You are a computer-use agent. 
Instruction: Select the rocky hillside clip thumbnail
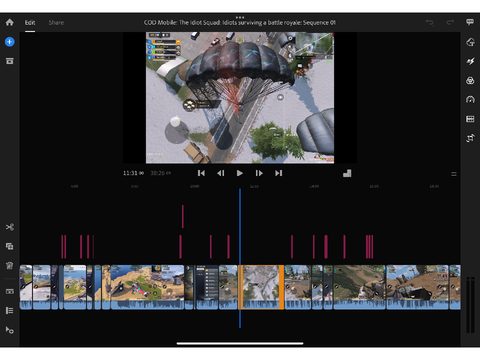tap(359, 287)
